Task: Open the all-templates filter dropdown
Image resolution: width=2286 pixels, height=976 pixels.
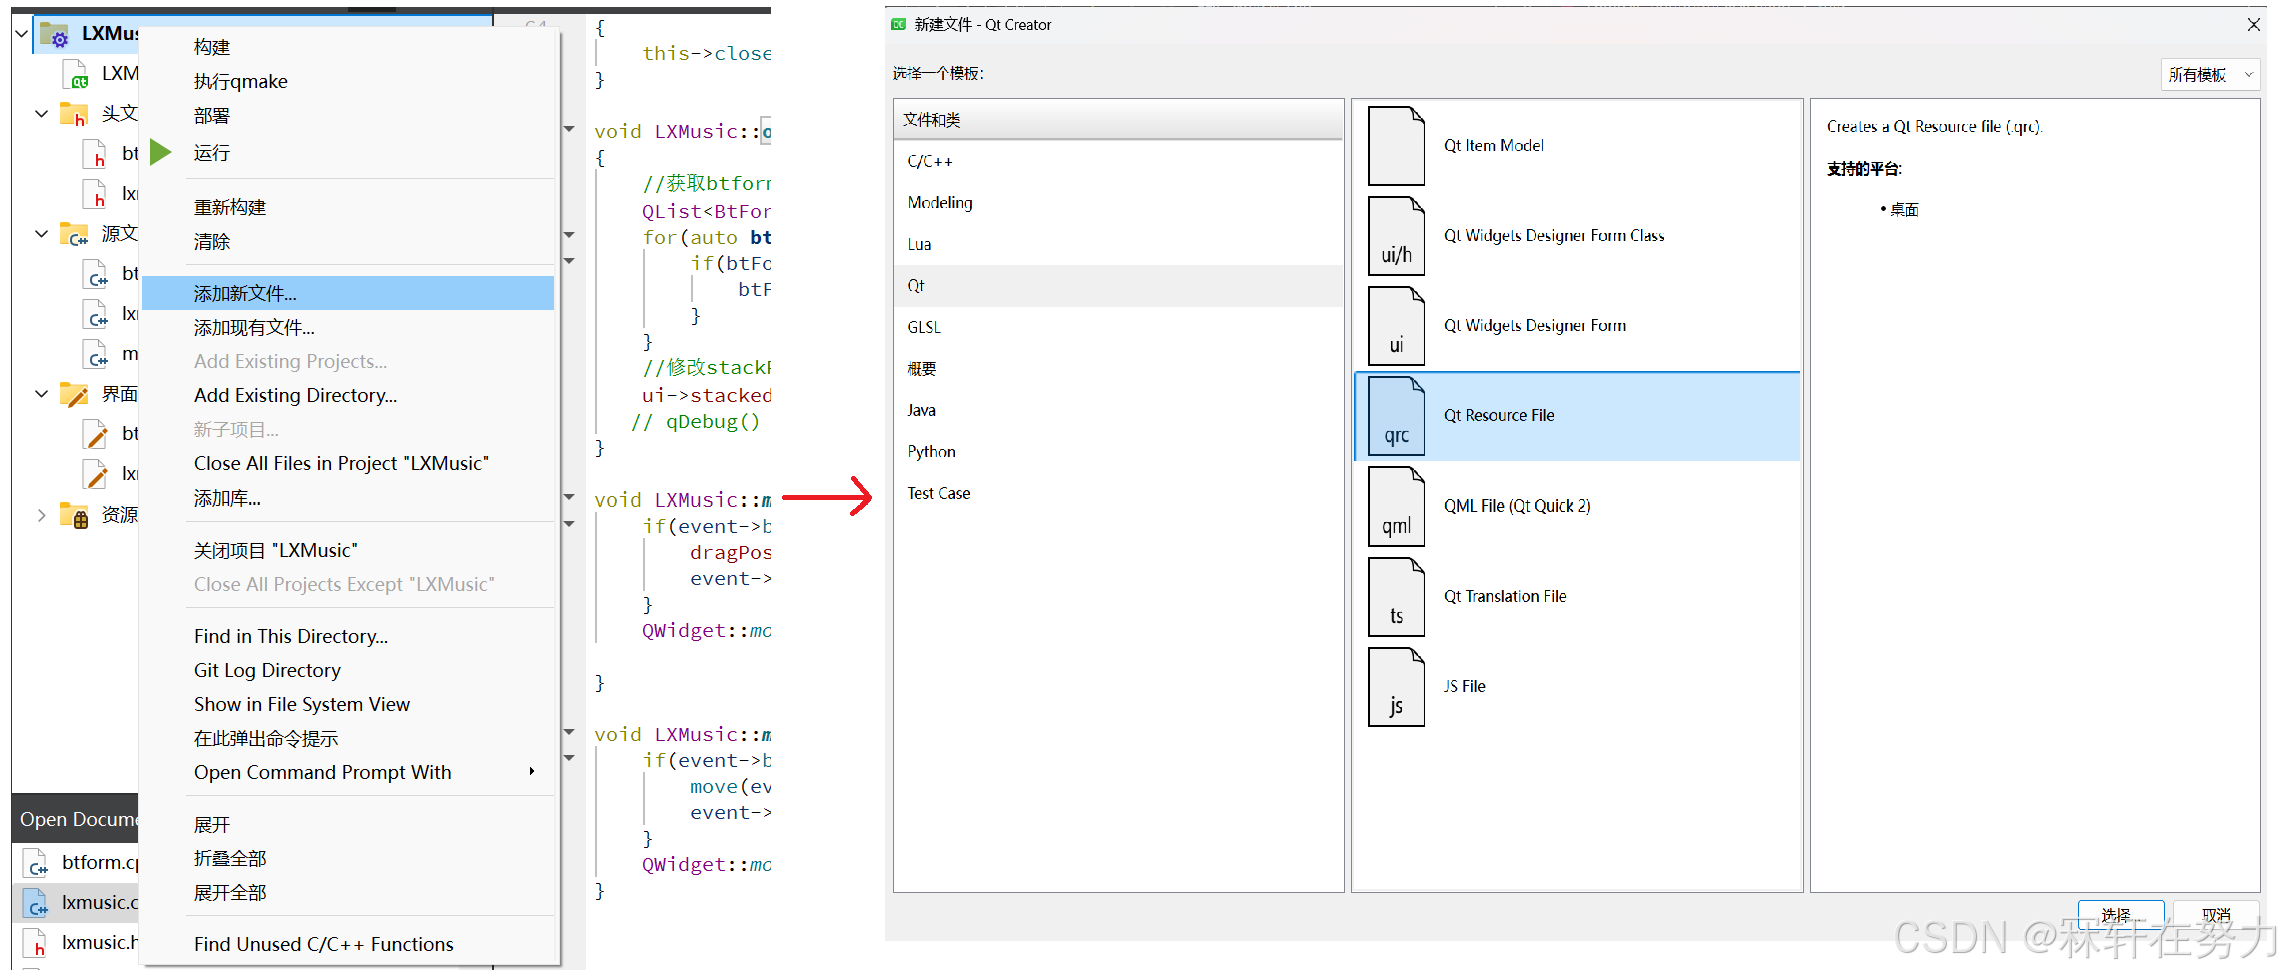Action: [2210, 75]
